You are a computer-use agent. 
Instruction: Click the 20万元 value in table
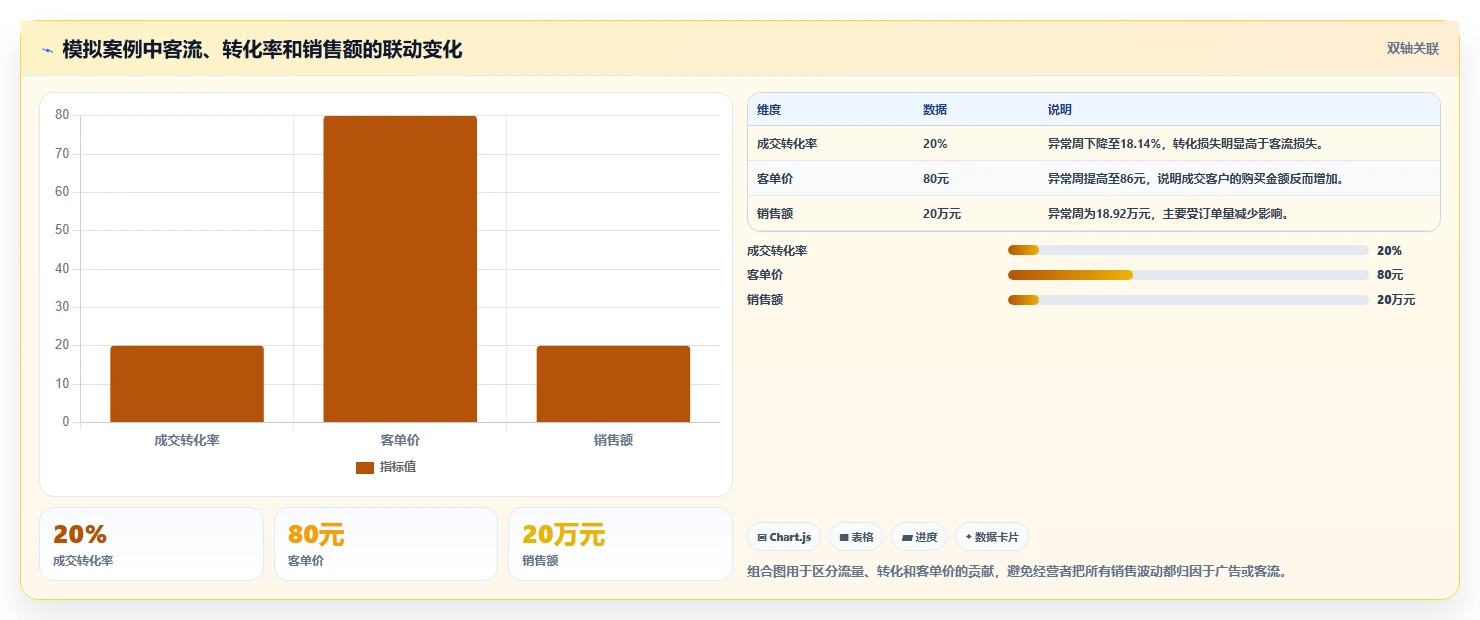point(942,213)
